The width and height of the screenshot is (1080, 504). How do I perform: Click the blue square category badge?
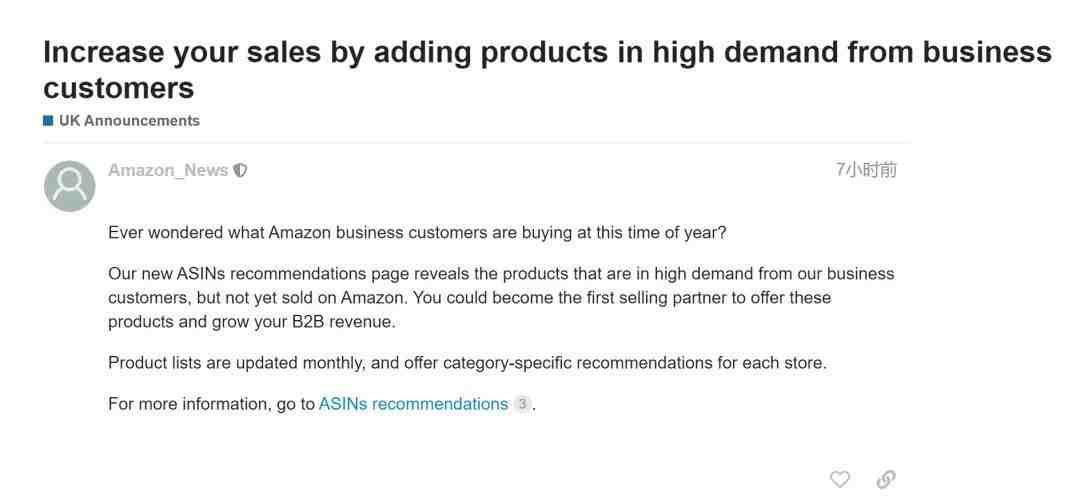pyautogui.click(x=48, y=120)
